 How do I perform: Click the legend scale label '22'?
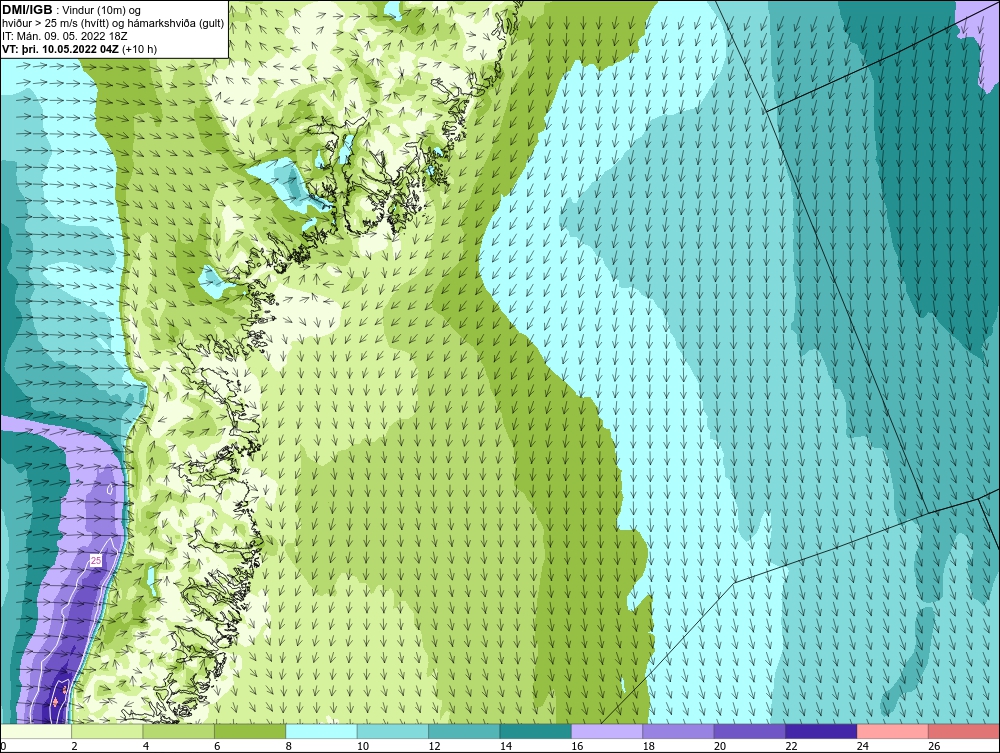(791, 746)
